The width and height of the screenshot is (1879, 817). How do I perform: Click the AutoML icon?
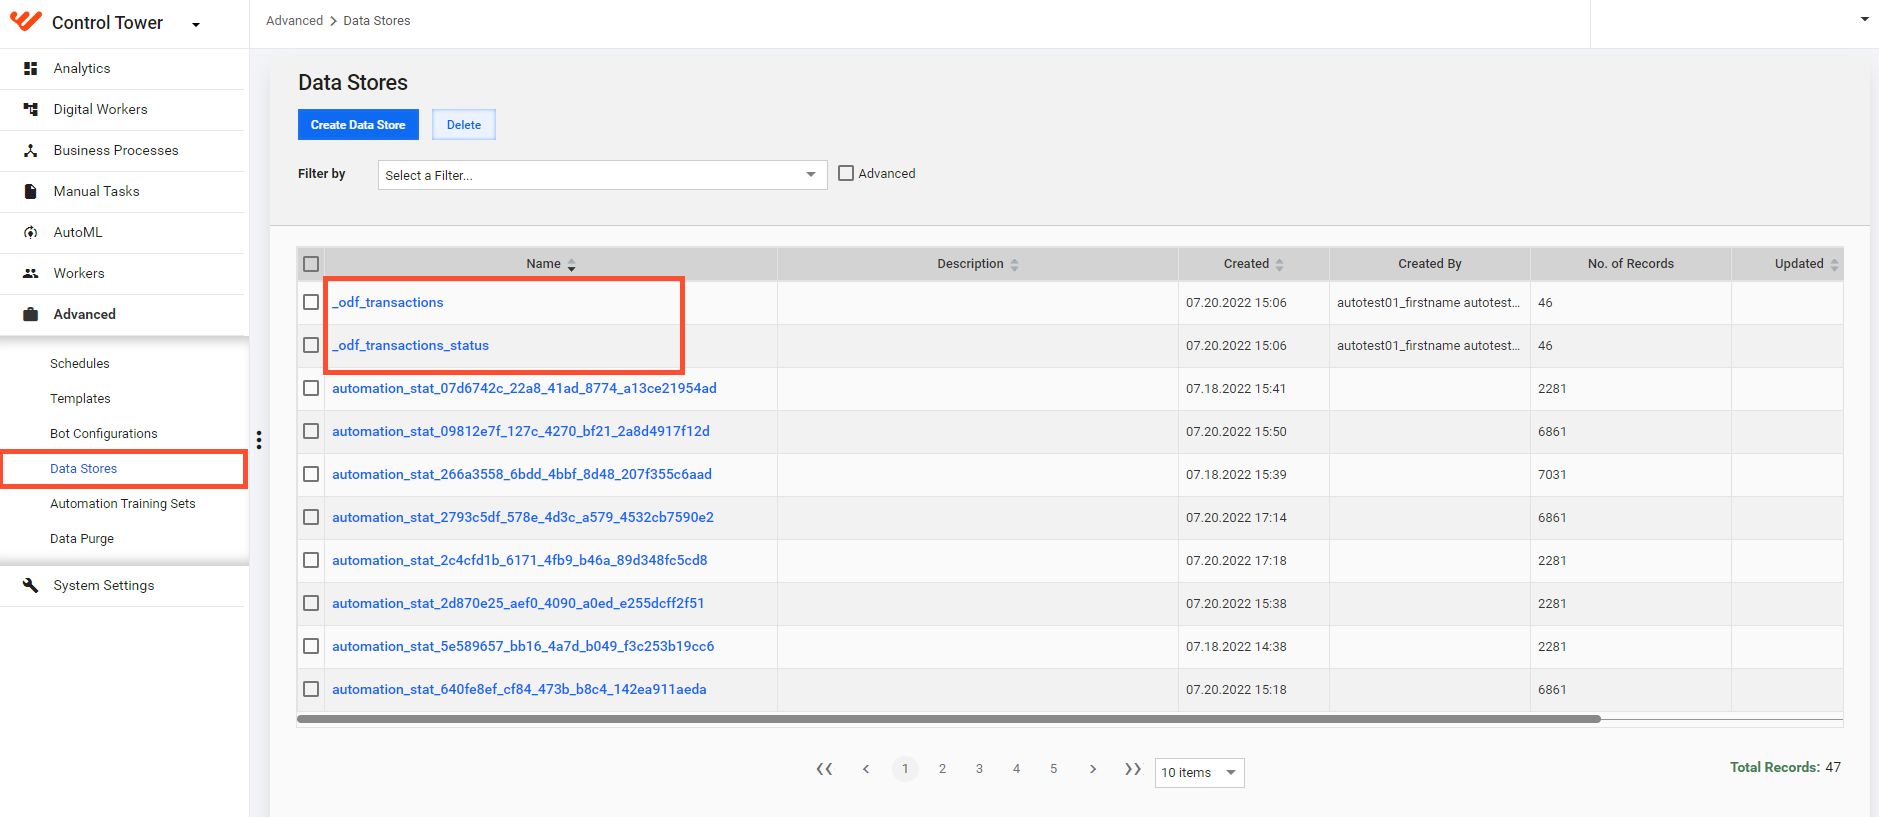tap(31, 232)
